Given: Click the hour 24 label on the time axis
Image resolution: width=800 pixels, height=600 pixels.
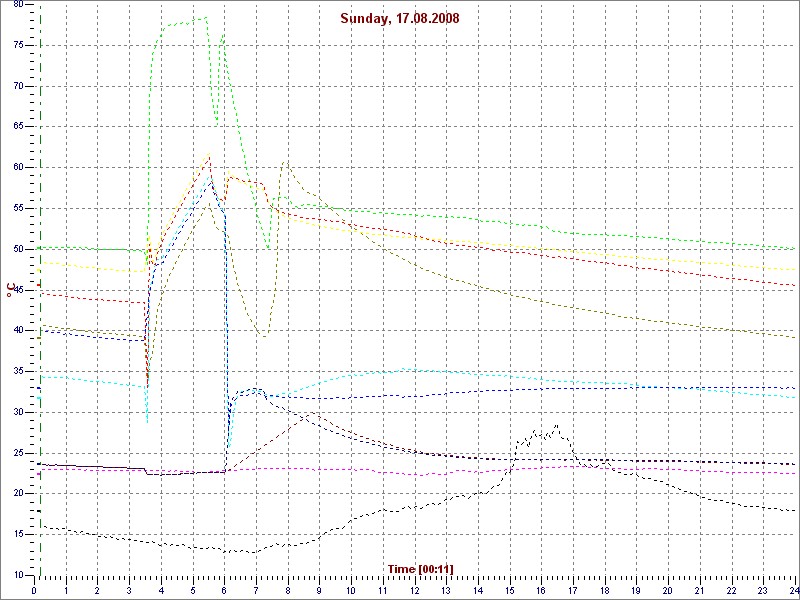Looking at the screenshot, I should 793,591.
